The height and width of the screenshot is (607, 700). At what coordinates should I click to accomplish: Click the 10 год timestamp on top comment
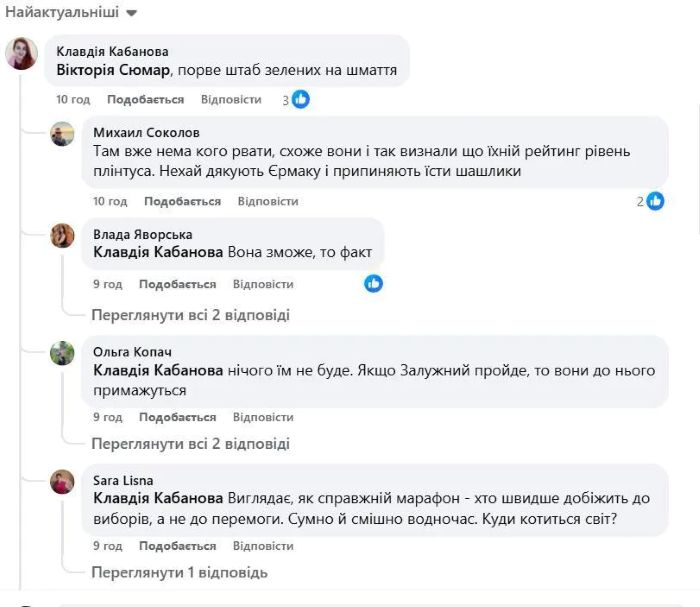73,100
